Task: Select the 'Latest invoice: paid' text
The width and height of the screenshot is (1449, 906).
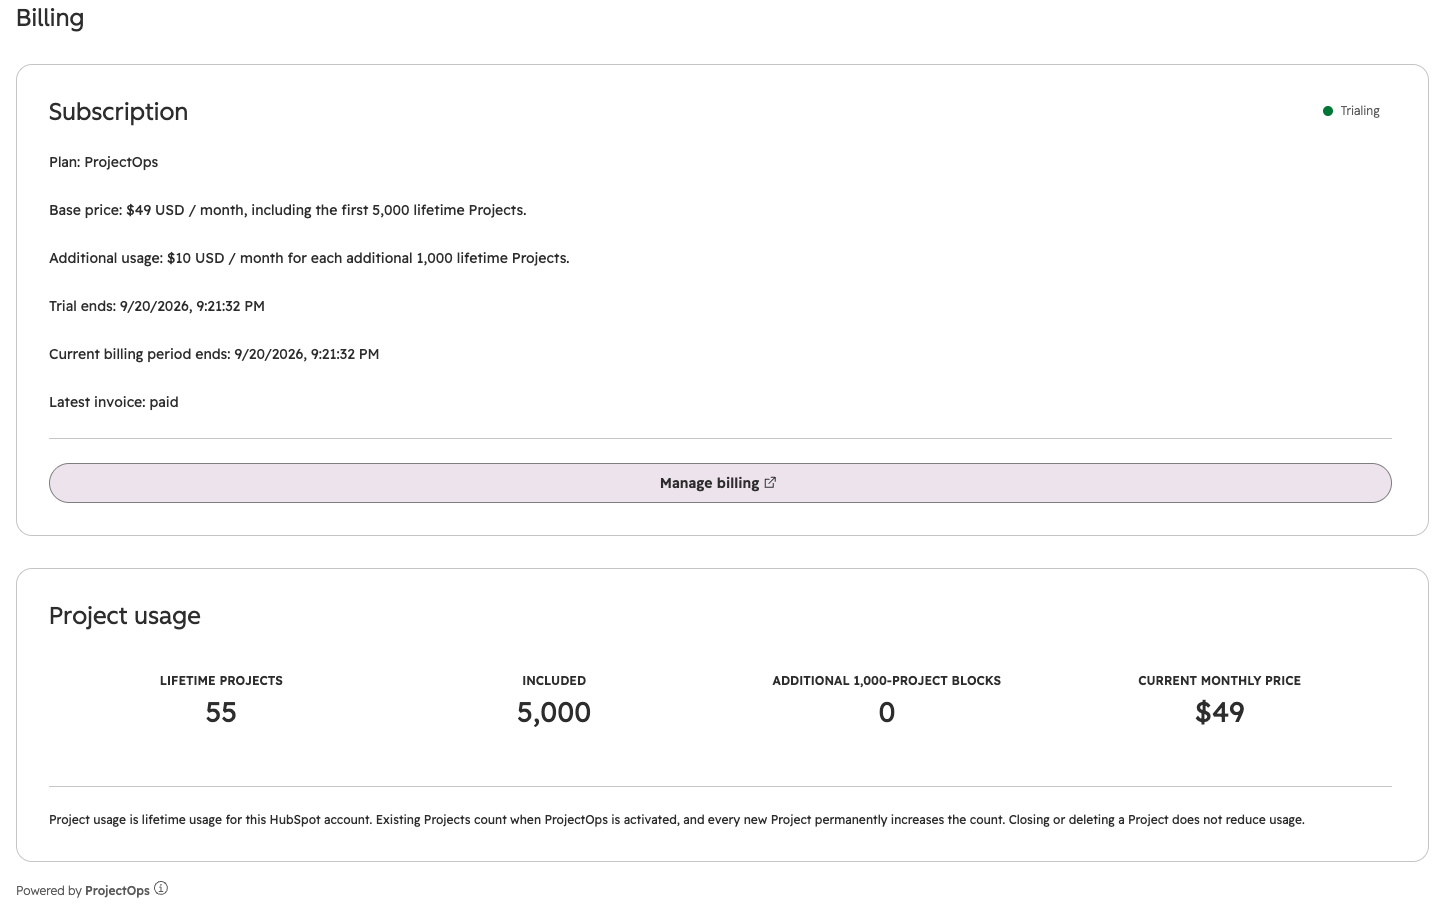Action: [x=114, y=402]
